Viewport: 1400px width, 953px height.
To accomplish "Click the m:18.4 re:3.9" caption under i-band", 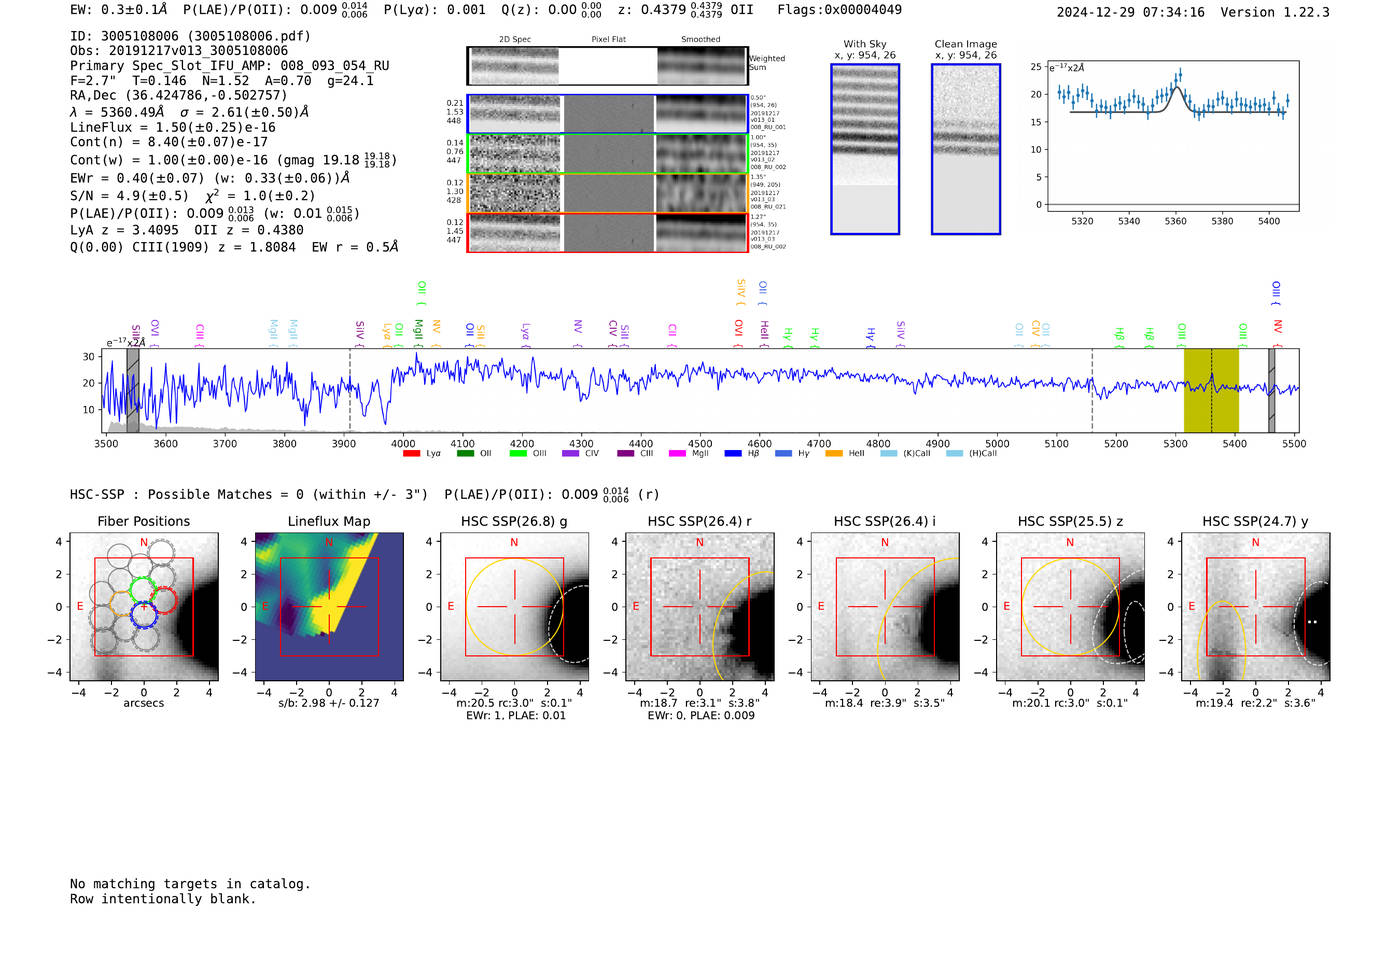I will (885, 703).
